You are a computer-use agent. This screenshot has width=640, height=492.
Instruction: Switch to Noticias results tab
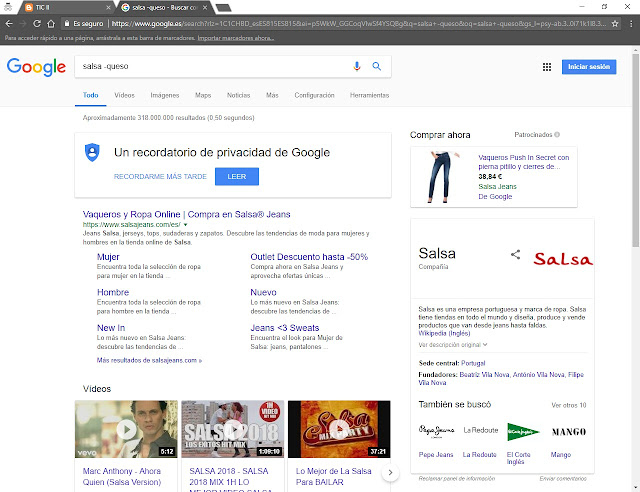coord(239,95)
